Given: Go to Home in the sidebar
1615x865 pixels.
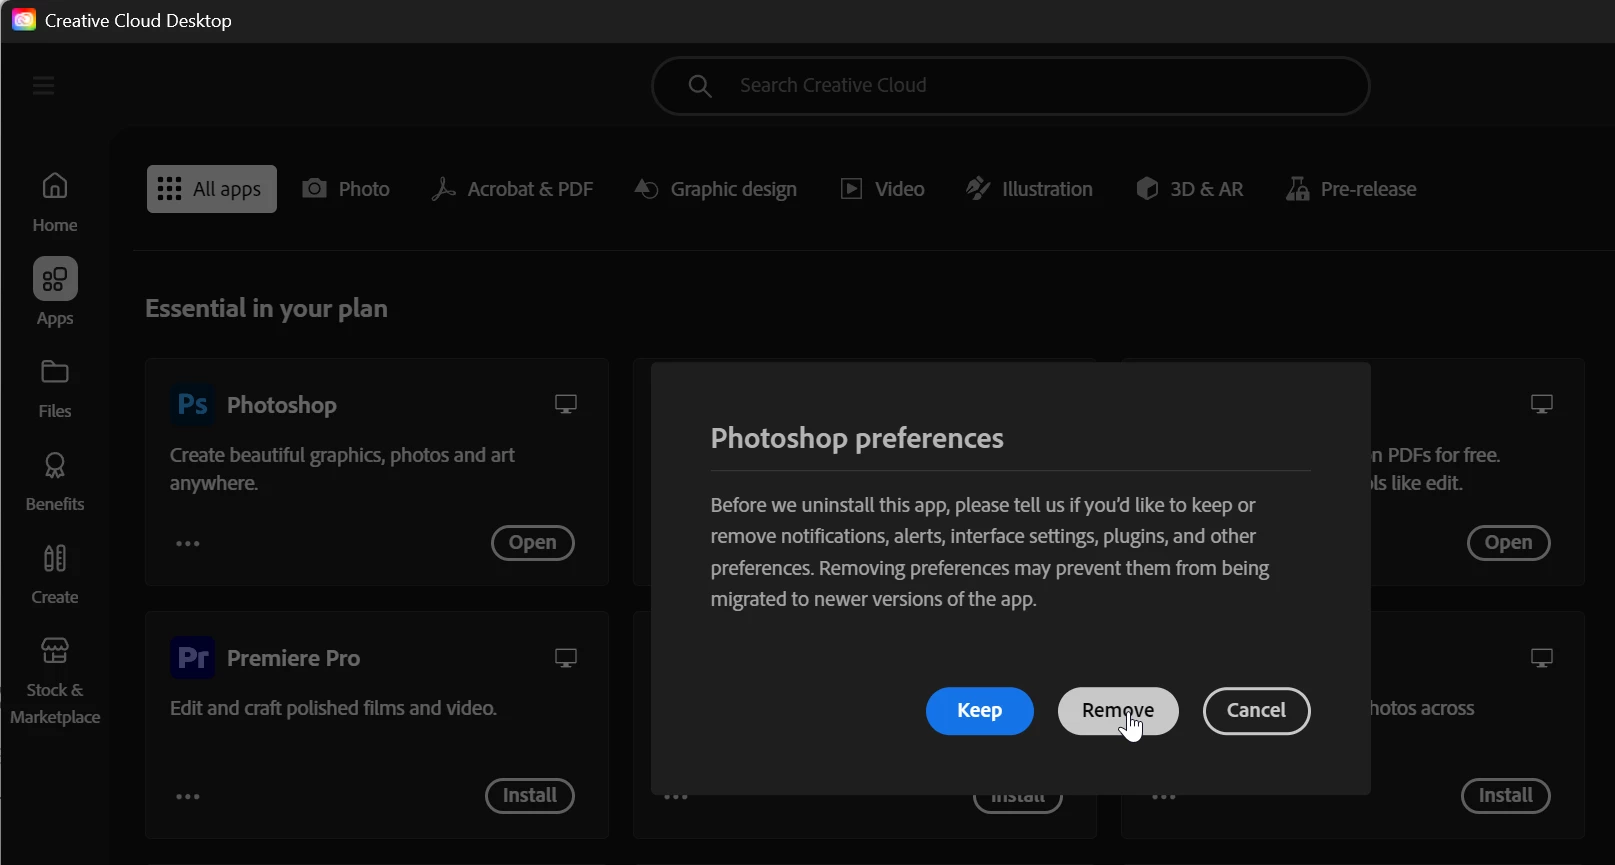Looking at the screenshot, I should coord(55,203).
